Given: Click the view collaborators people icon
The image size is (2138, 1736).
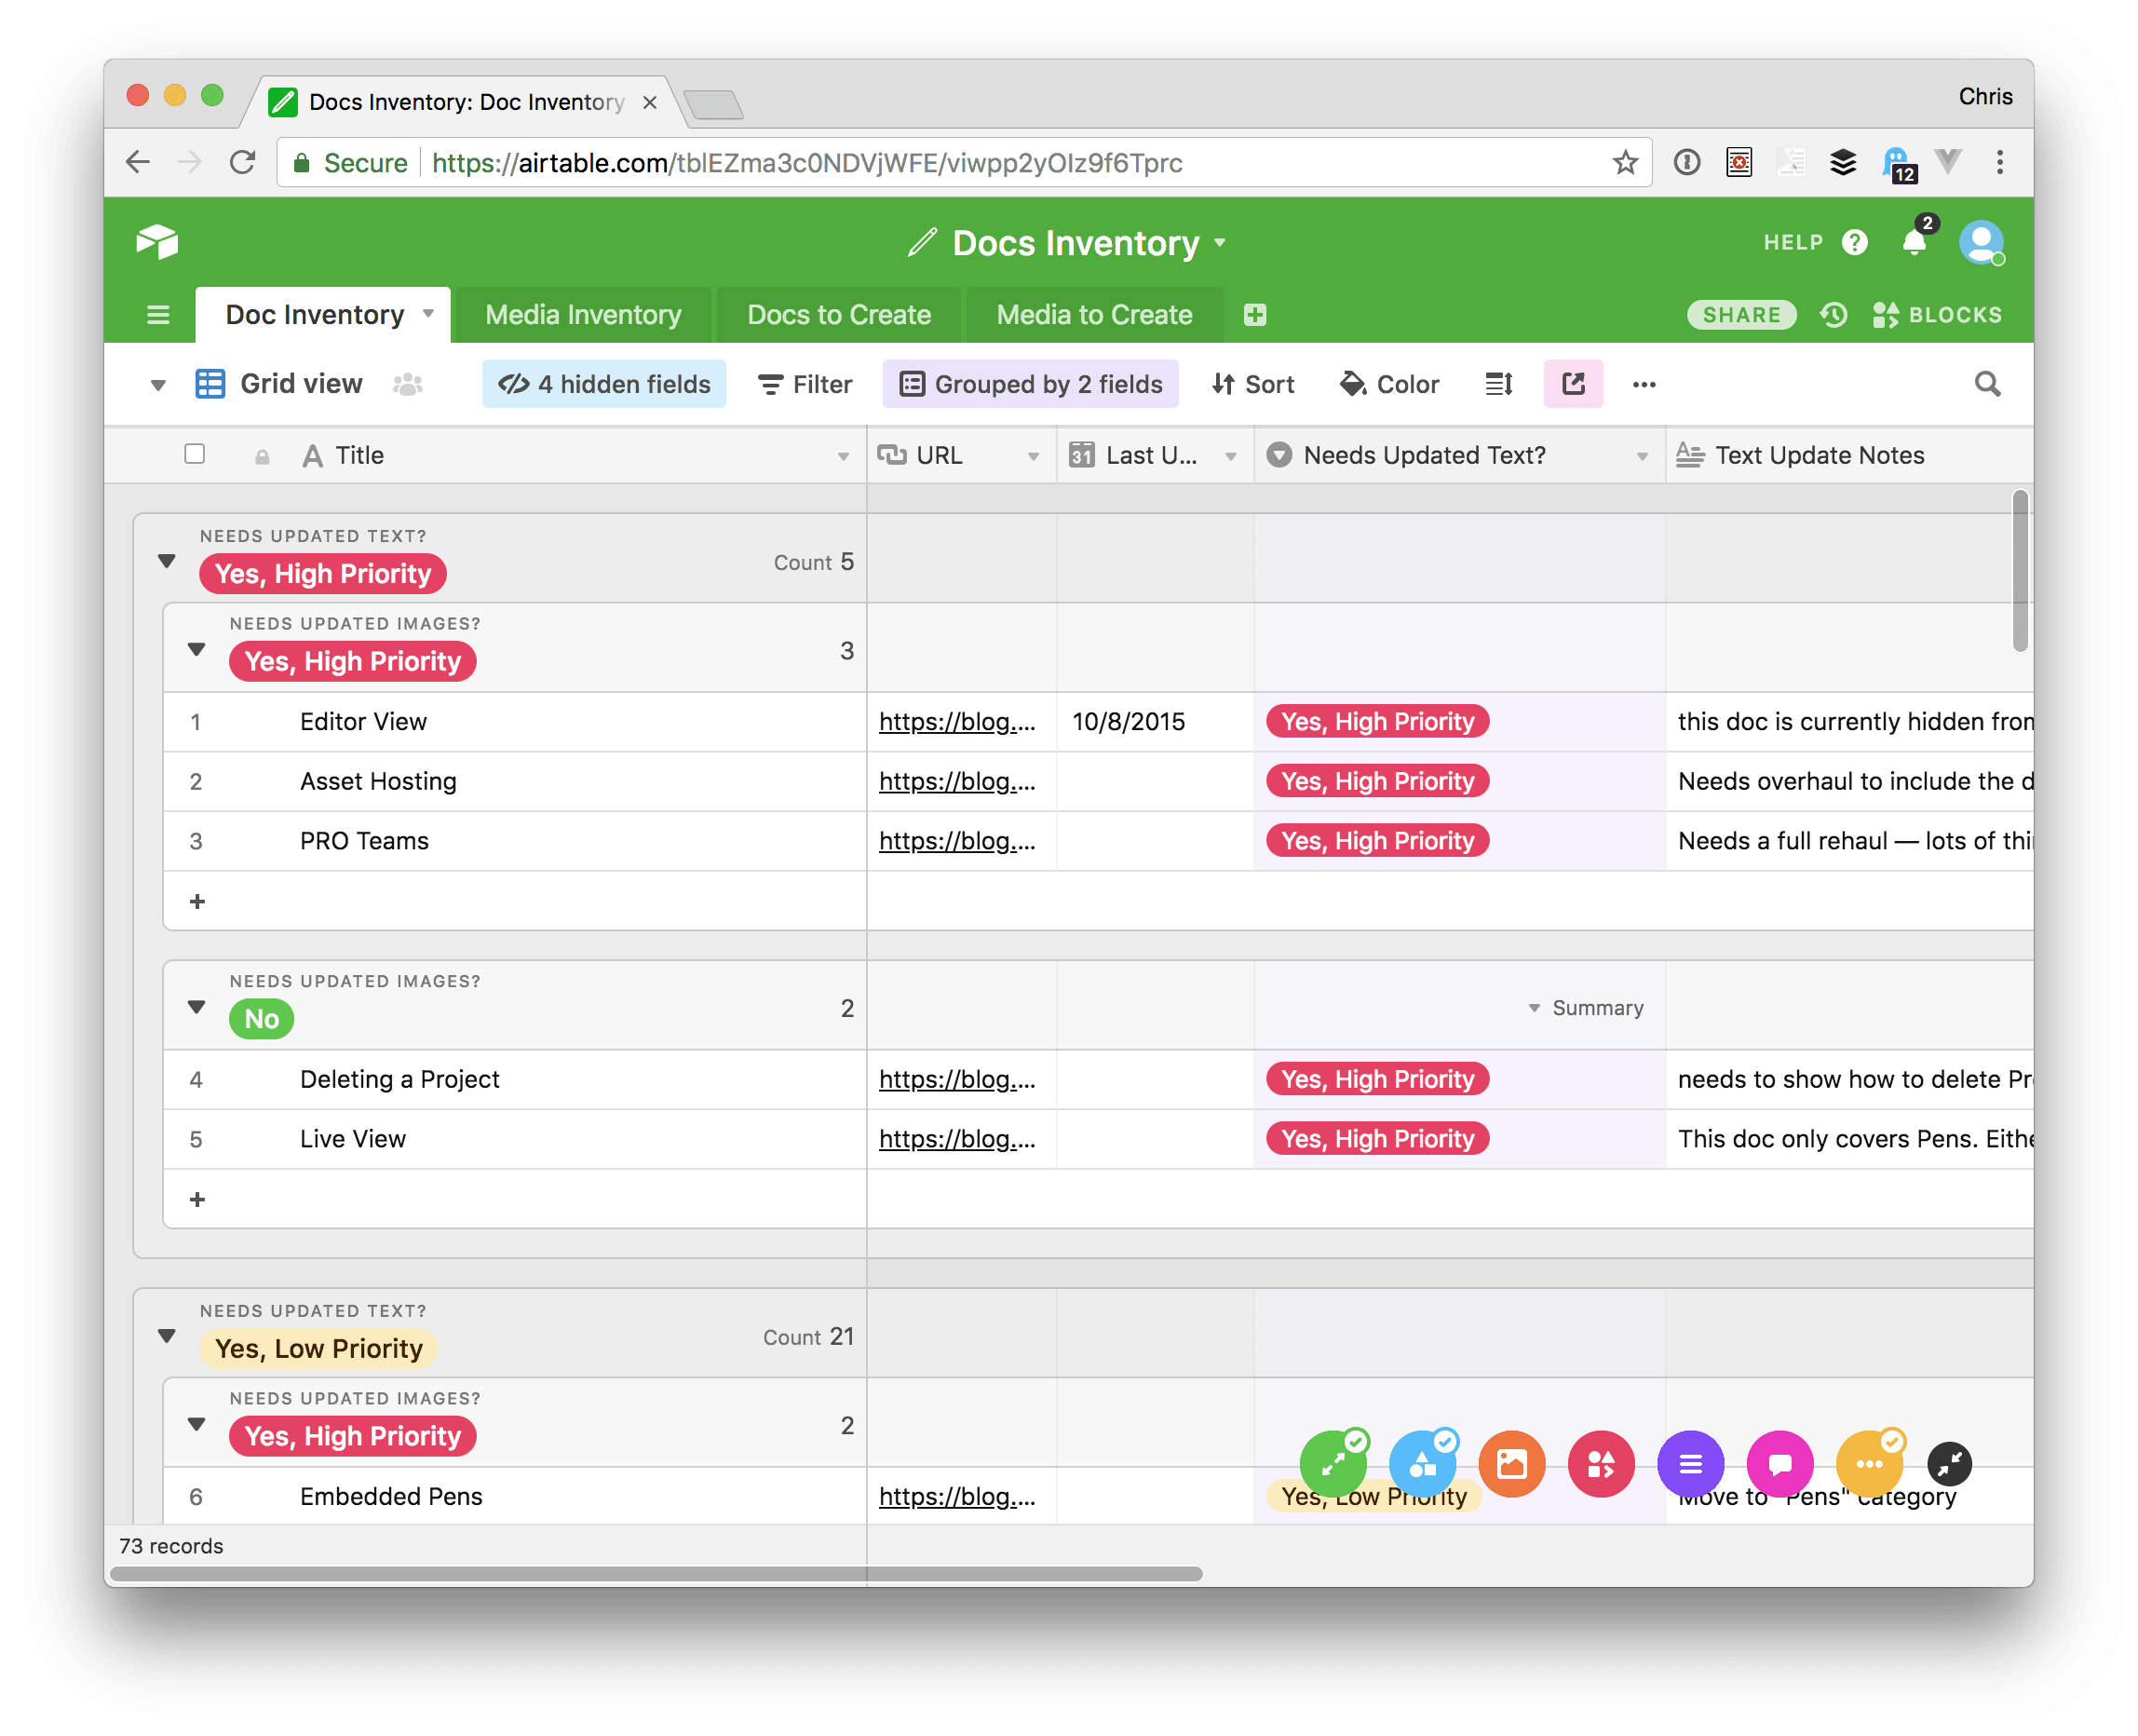Looking at the screenshot, I should point(408,384).
